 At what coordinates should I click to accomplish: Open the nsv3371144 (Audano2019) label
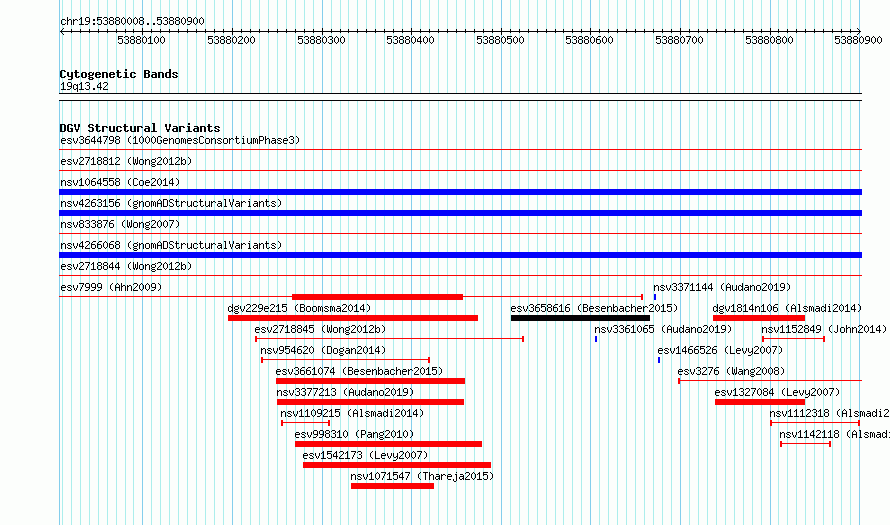[721, 287]
